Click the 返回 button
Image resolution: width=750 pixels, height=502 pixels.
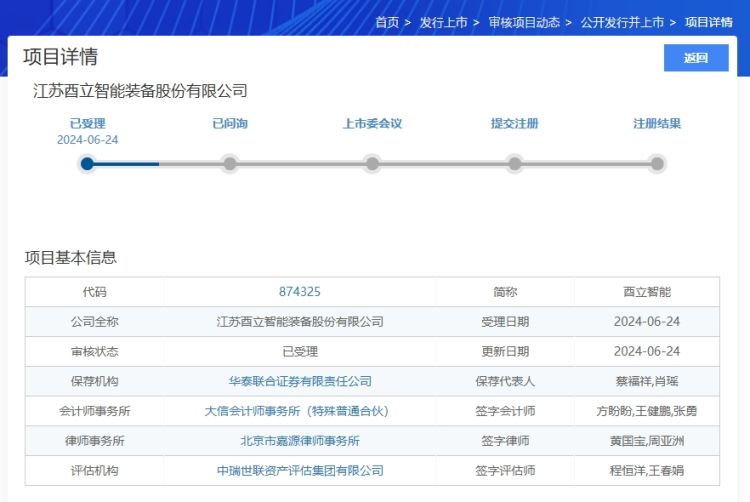pyautogui.click(x=696, y=58)
